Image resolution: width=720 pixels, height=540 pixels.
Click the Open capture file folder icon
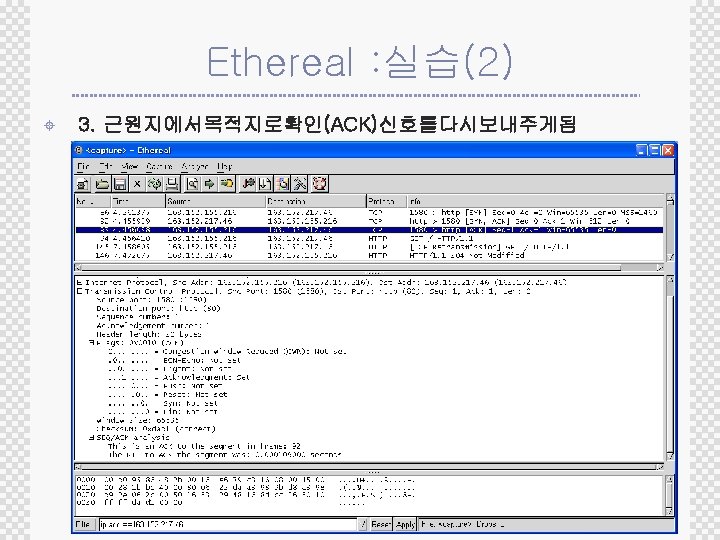pos(102,184)
